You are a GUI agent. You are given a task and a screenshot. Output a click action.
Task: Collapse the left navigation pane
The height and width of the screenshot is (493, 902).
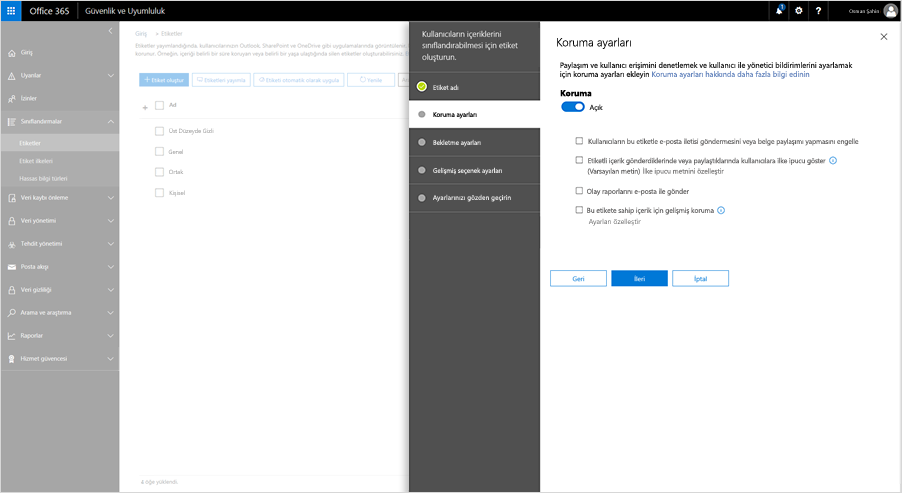click(x=109, y=33)
